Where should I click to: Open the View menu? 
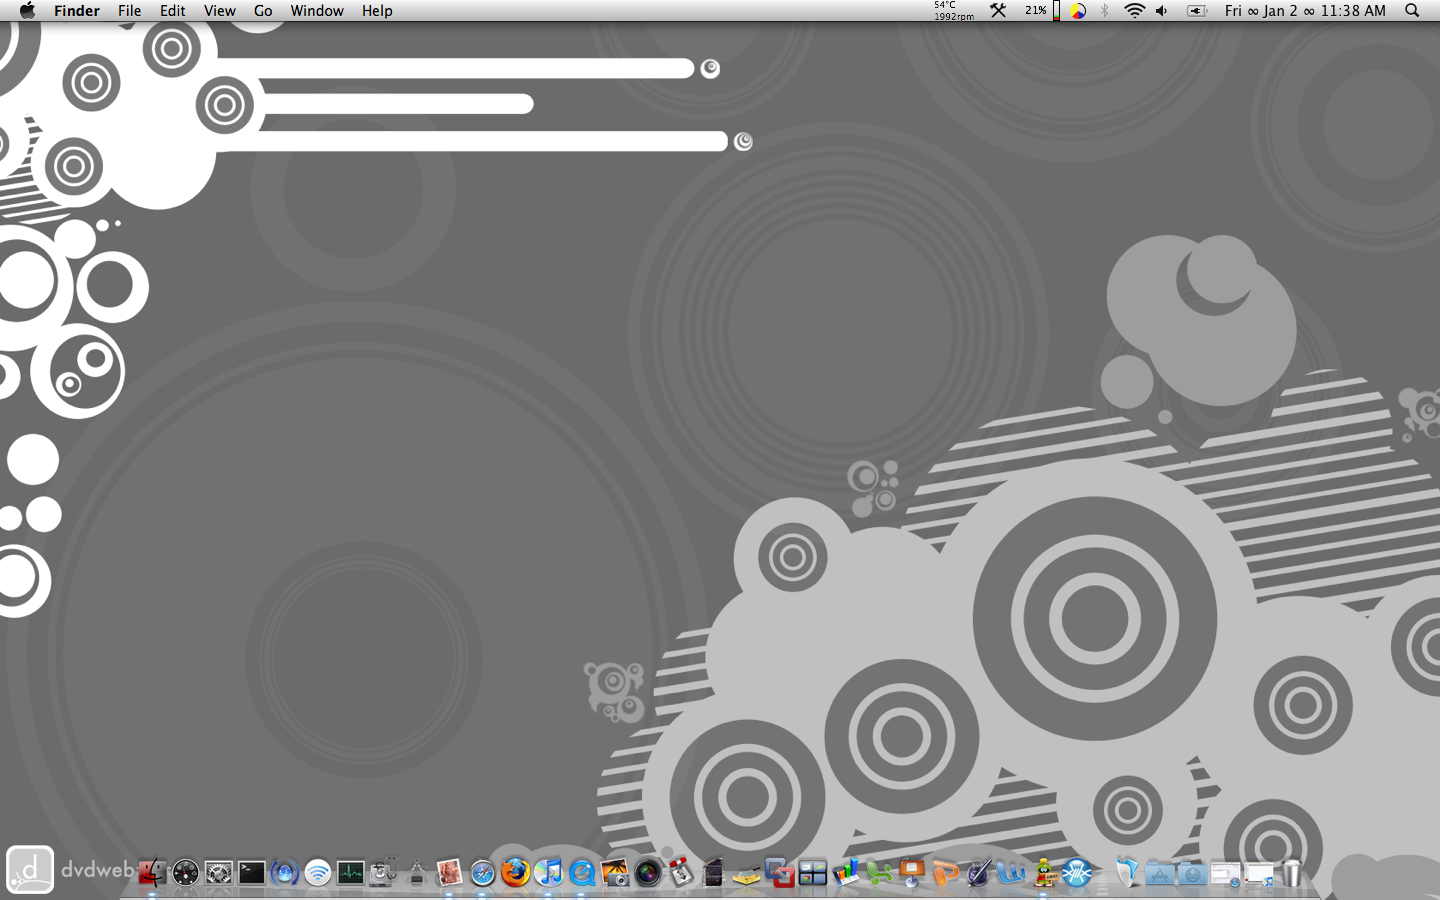[x=220, y=10]
